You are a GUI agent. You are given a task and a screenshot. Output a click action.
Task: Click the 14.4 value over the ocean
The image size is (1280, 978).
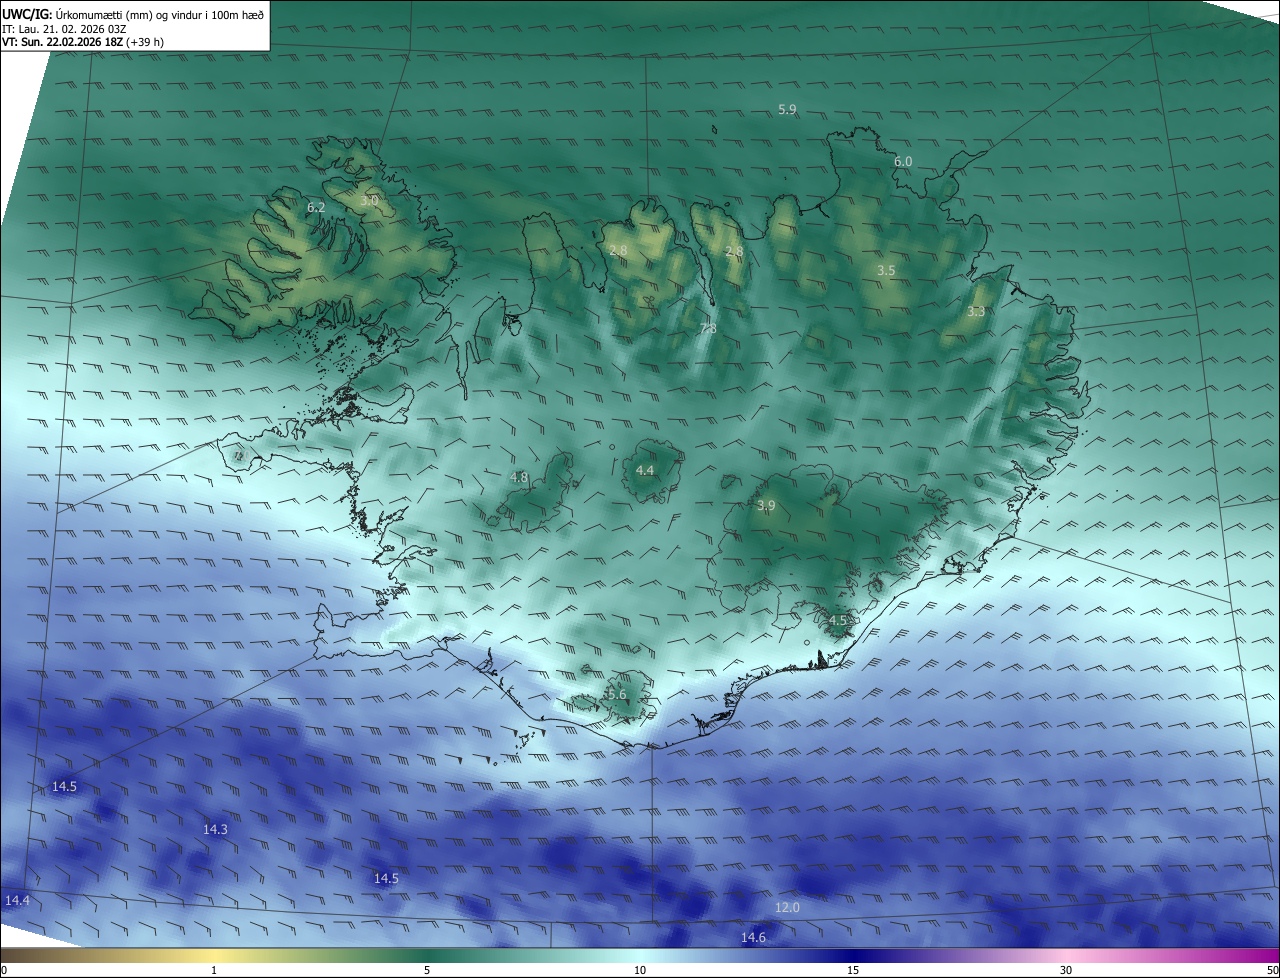pyautogui.click(x=17, y=901)
